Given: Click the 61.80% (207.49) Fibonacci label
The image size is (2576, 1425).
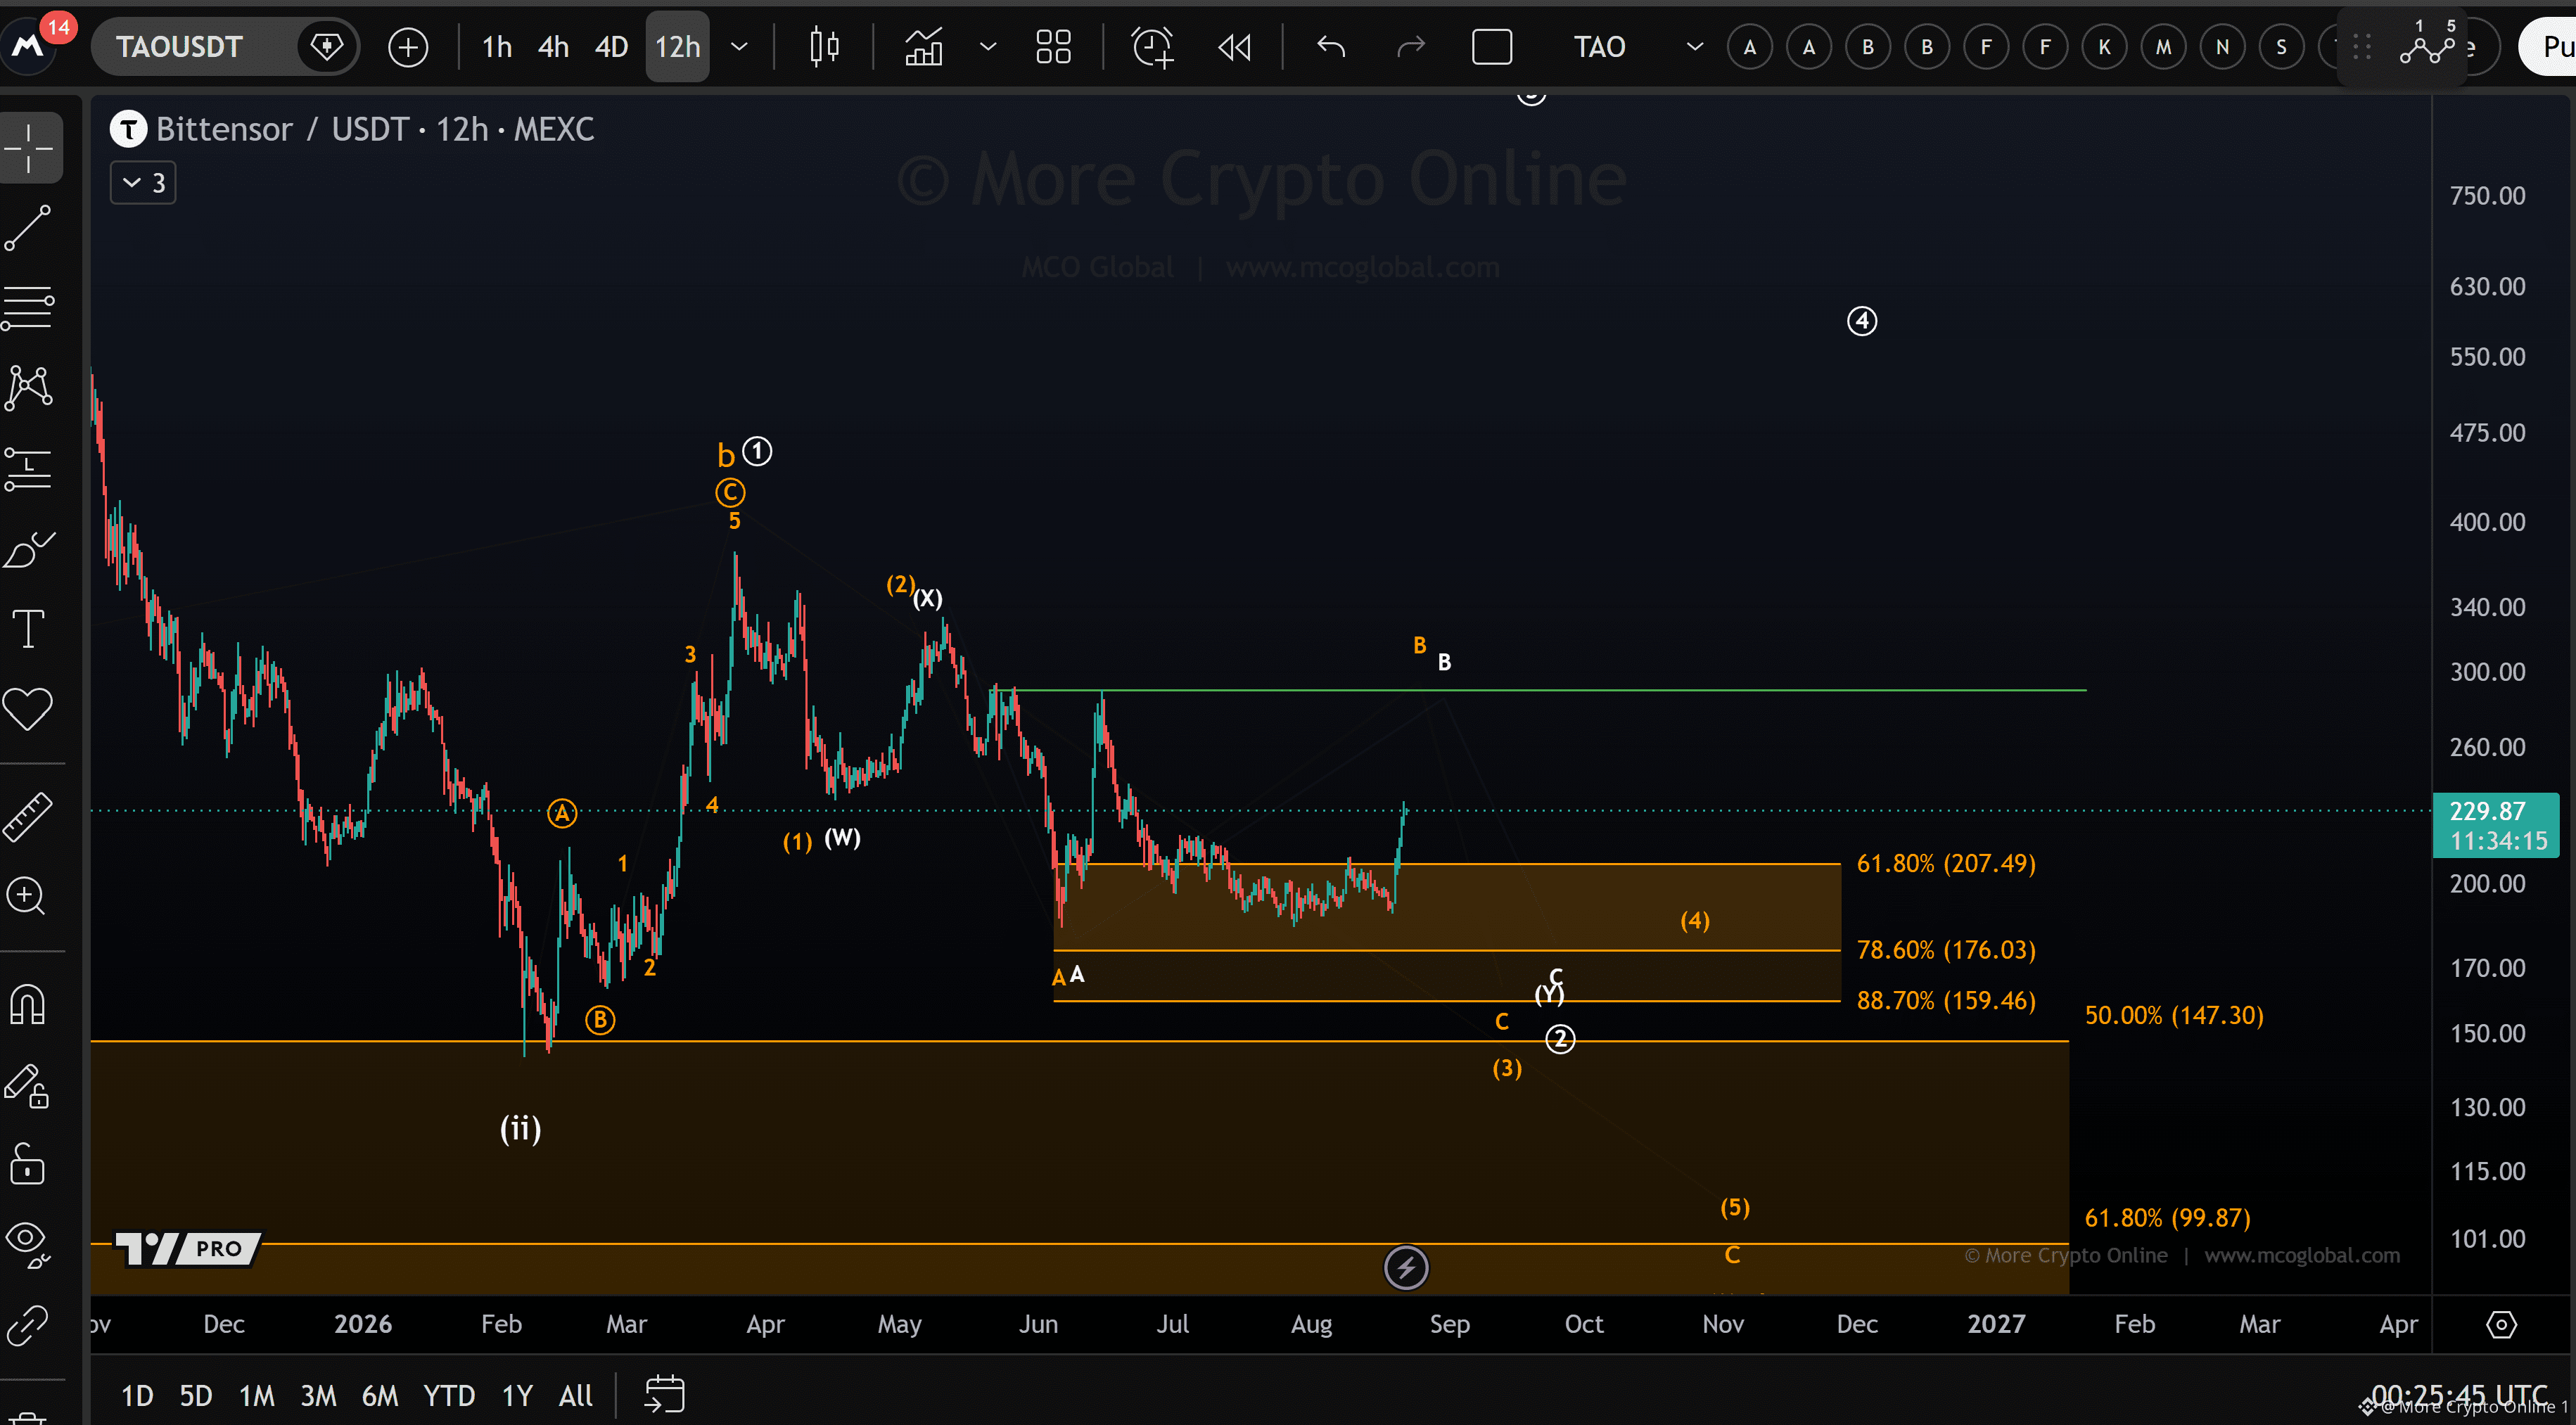Looking at the screenshot, I should tap(1946, 863).
